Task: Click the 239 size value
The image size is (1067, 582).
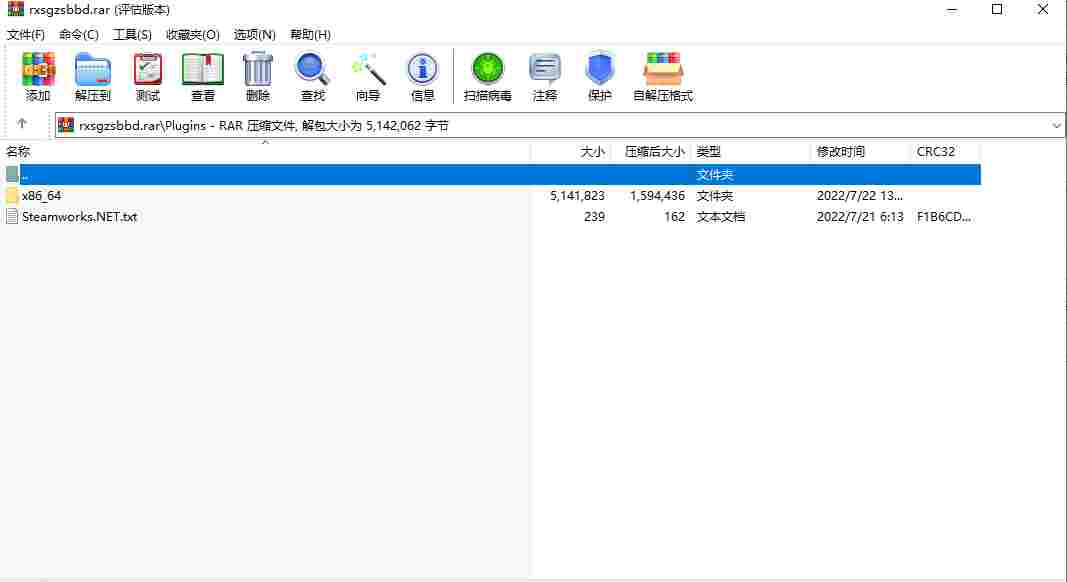Action: point(594,216)
